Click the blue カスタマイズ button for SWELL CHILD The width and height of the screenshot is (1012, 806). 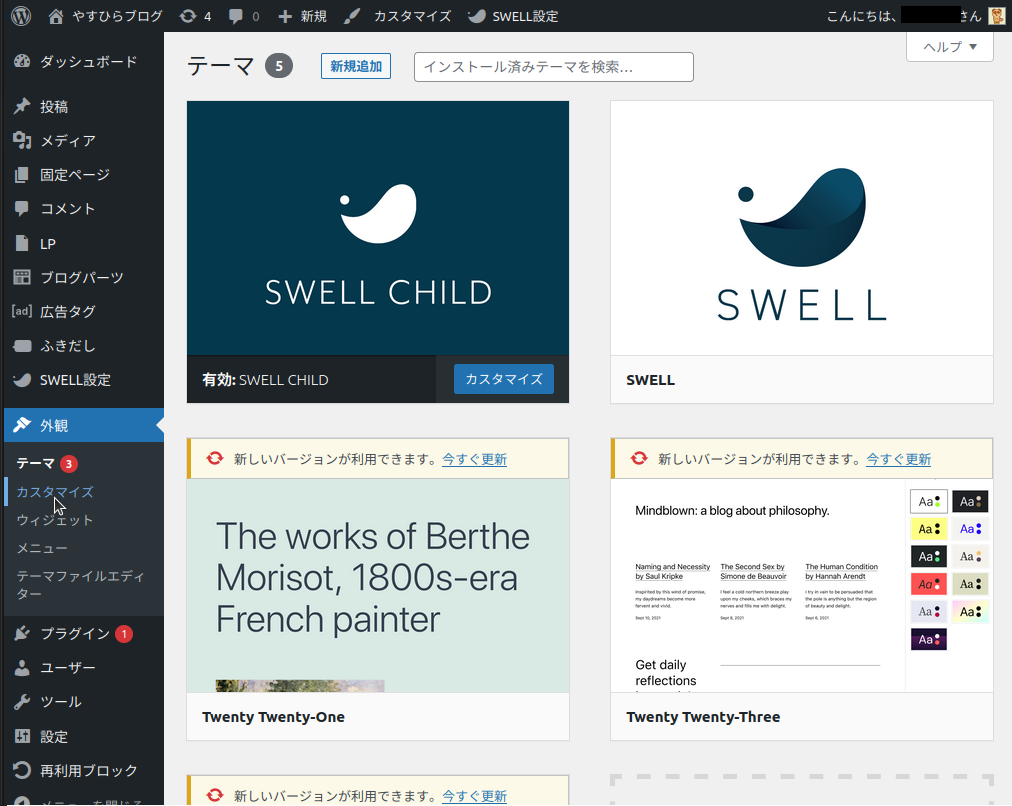click(x=503, y=379)
